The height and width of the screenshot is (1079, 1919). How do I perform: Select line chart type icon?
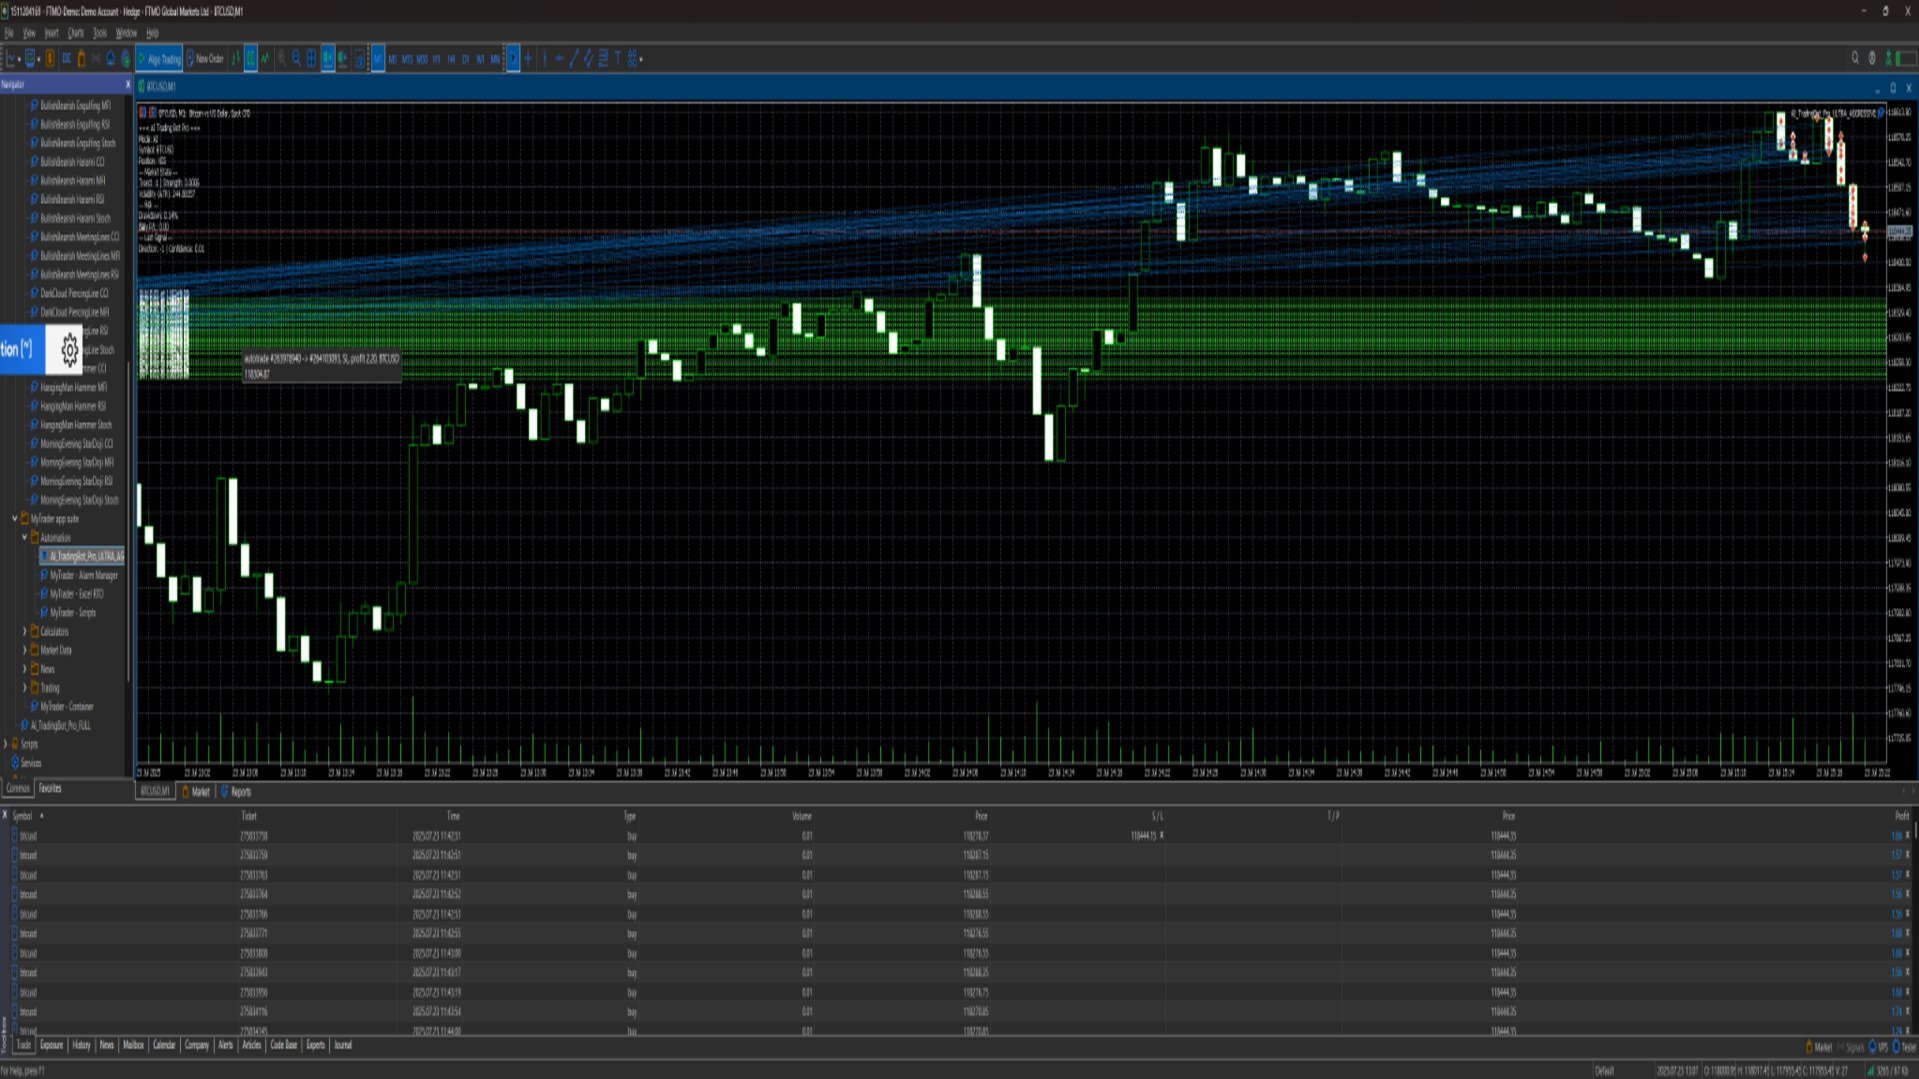[265, 59]
